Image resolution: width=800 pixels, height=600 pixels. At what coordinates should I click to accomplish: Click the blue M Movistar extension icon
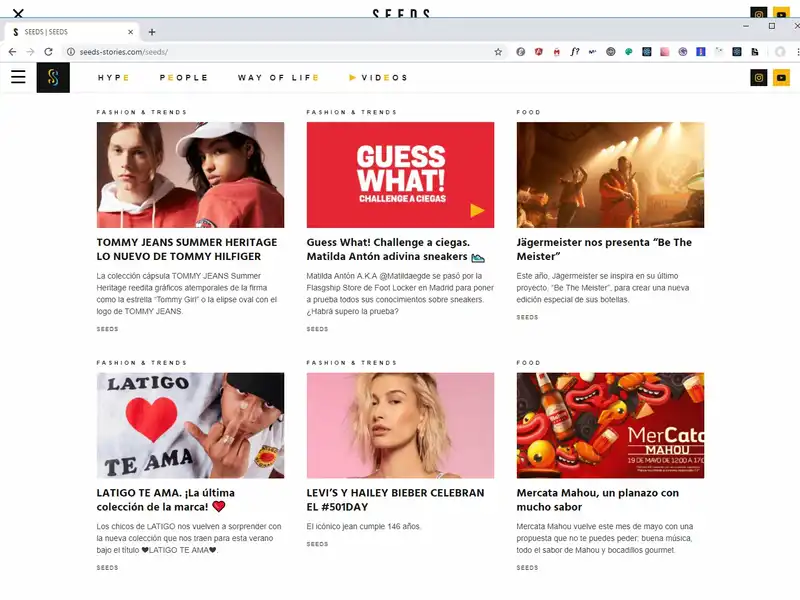click(592, 52)
